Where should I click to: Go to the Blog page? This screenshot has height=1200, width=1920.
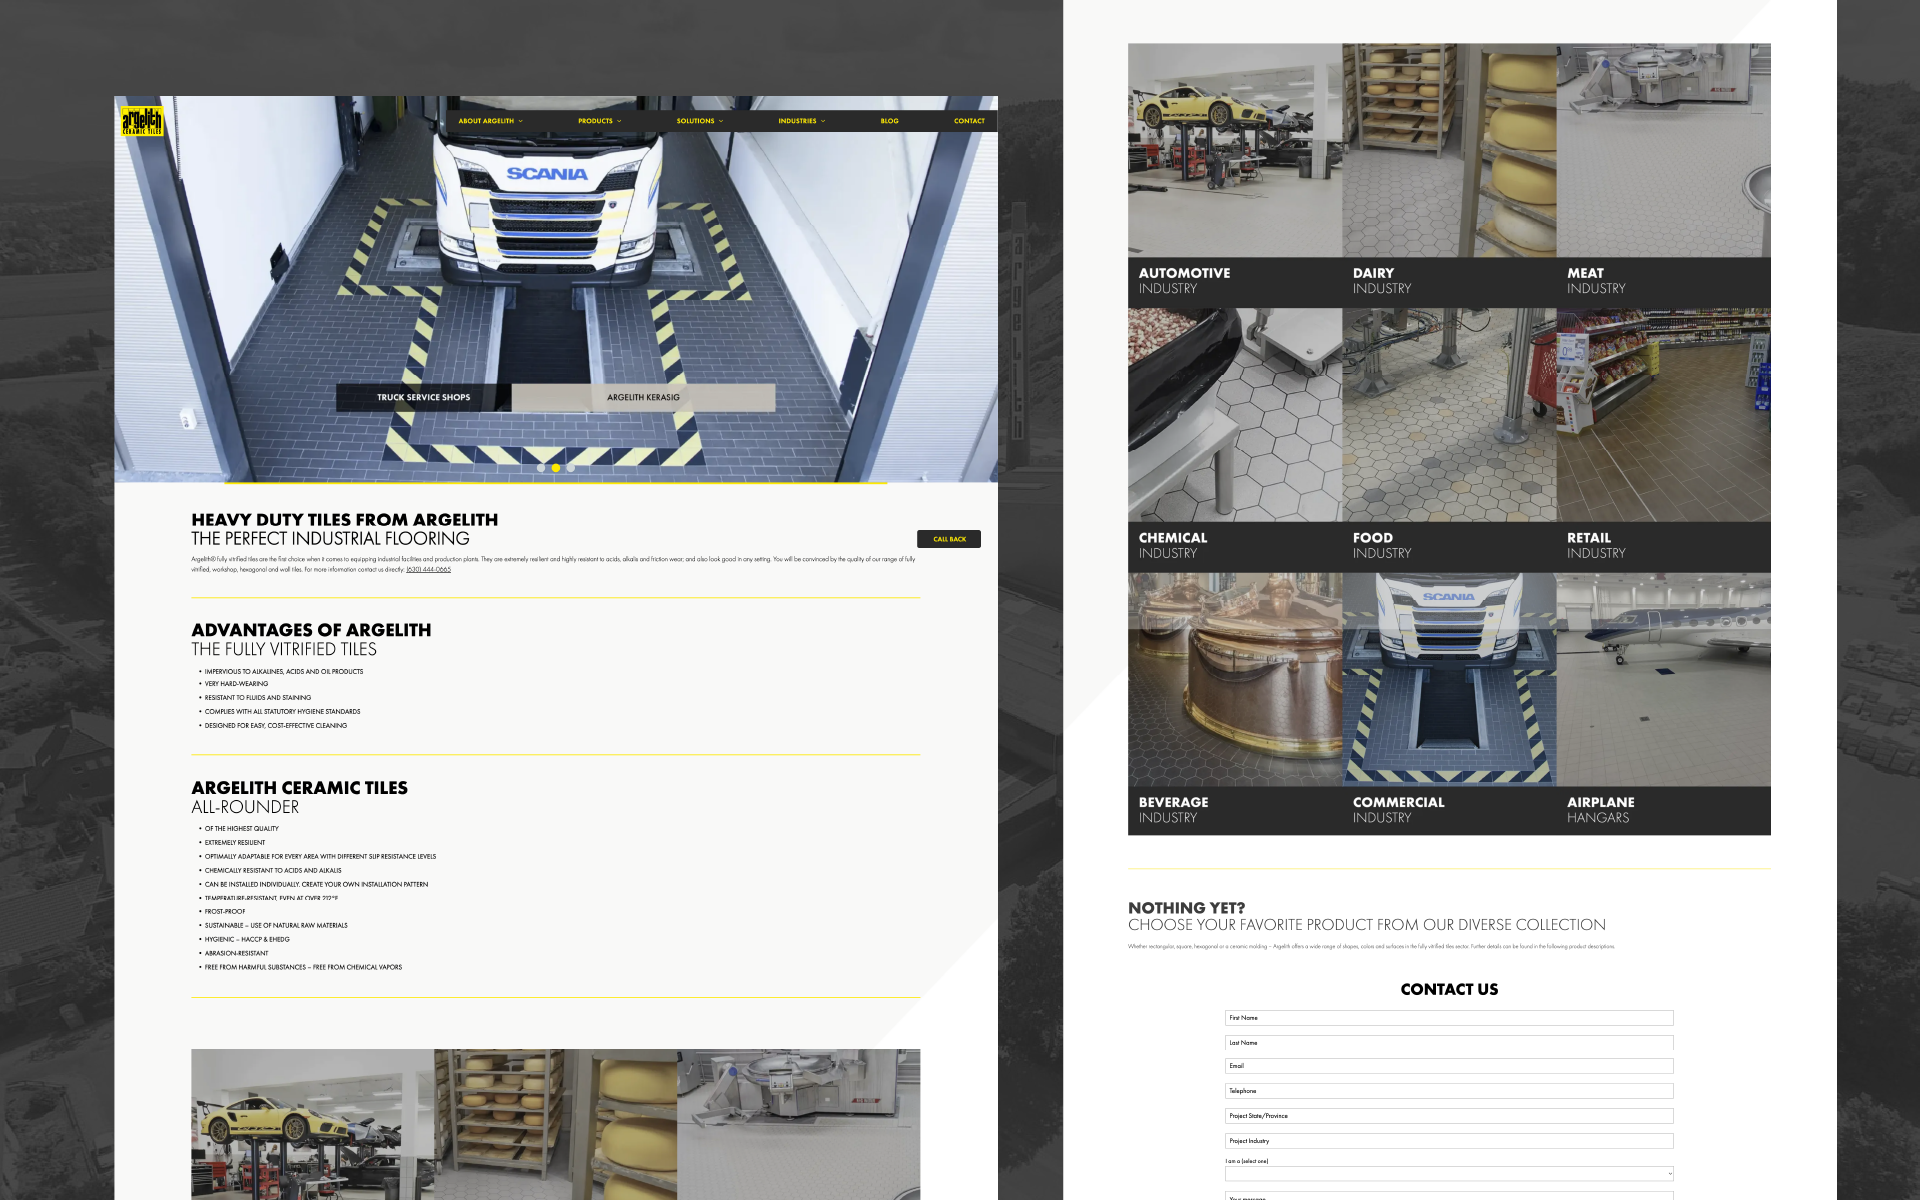890,121
